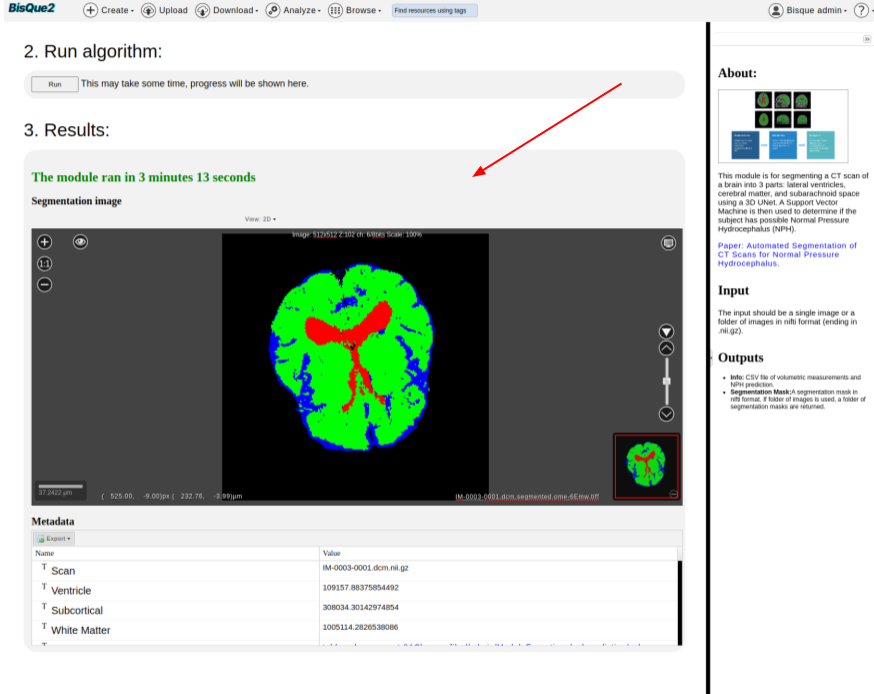The height and width of the screenshot is (694, 874).
Task: Click the Z-slice slider handle
Action: pyautogui.click(x=667, y=381)
